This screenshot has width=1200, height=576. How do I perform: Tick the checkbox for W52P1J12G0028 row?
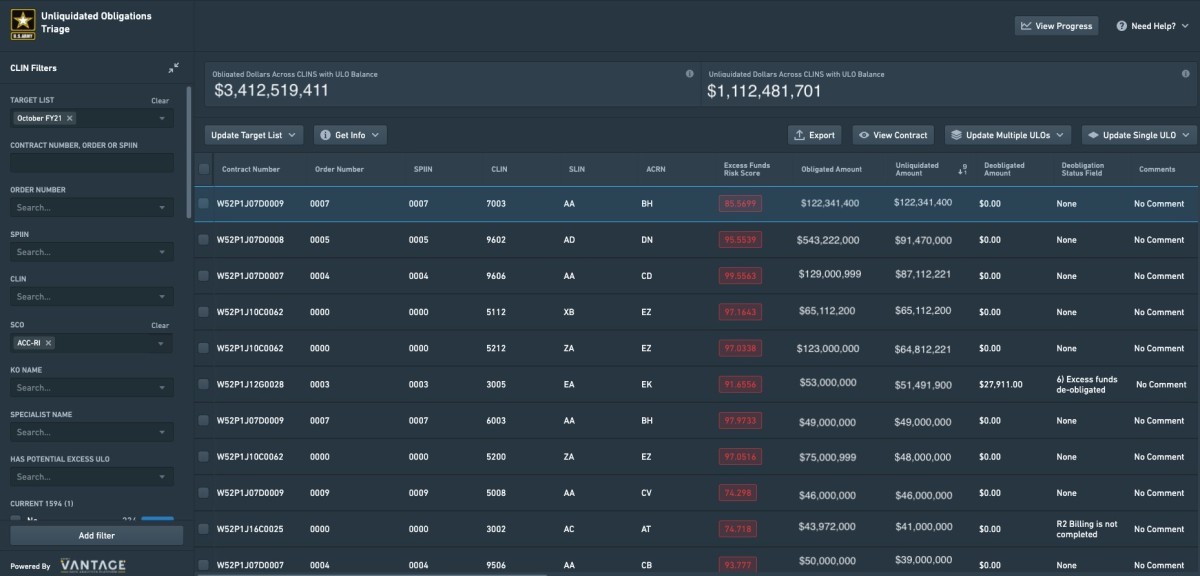tap(204, 384)
